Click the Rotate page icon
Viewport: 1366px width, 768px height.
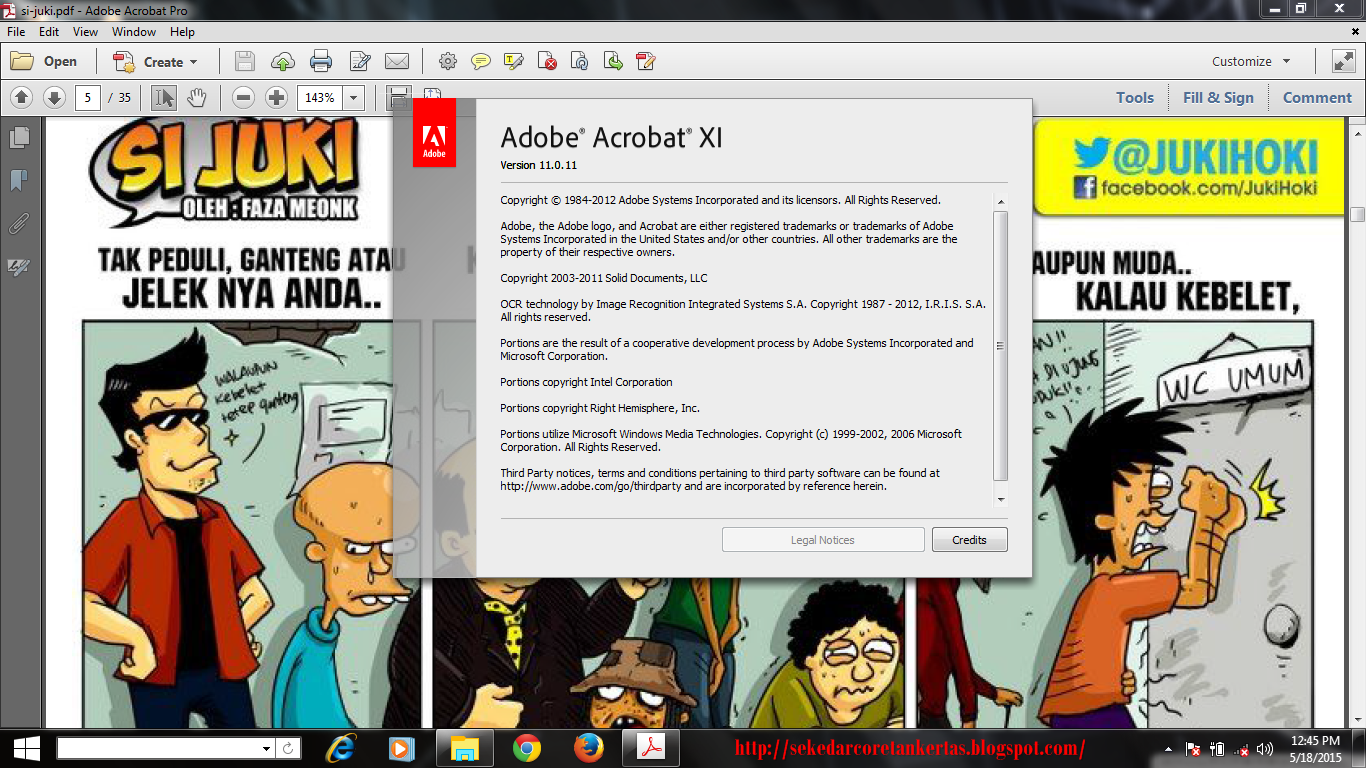click(580, 61)
